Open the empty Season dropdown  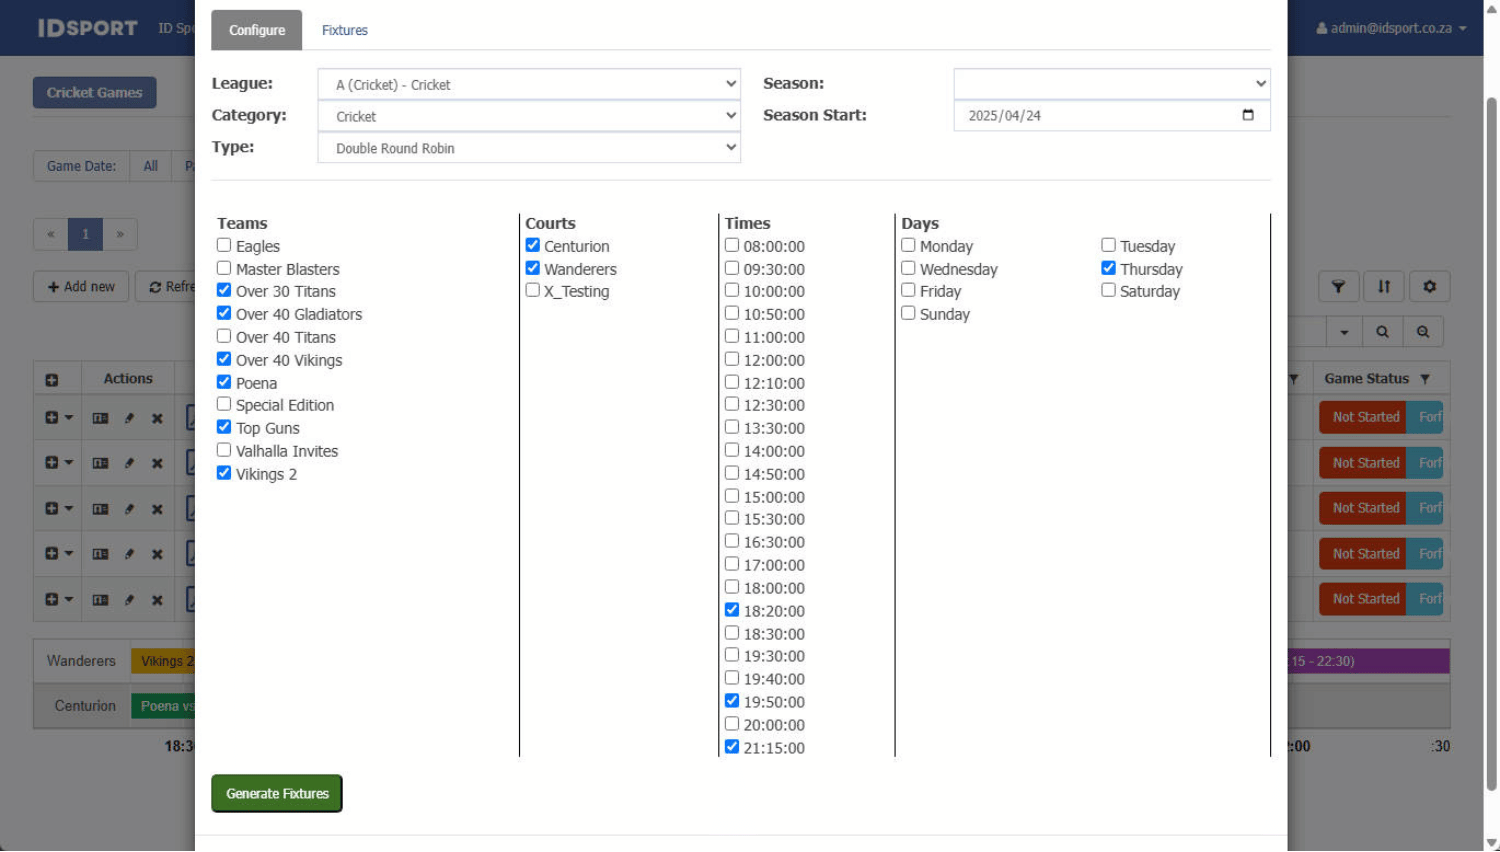point(1111,84)
